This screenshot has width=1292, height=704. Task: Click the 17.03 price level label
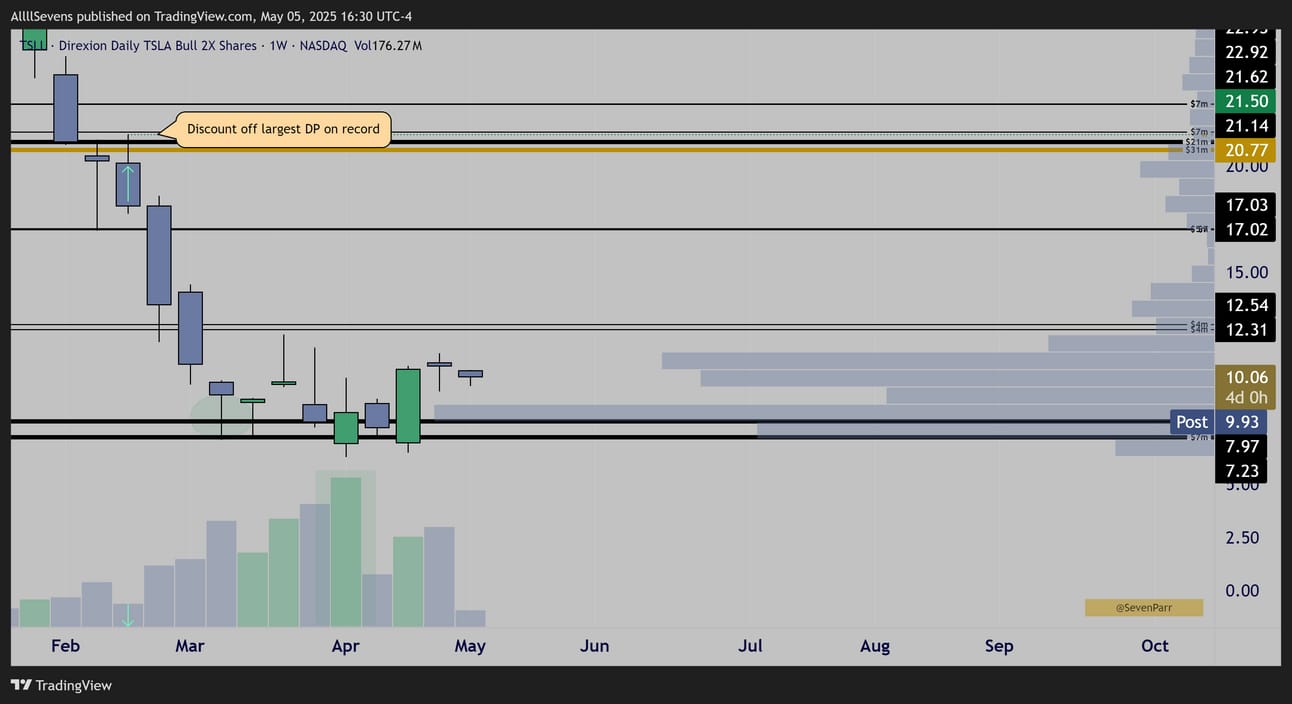pos(1245,205)
